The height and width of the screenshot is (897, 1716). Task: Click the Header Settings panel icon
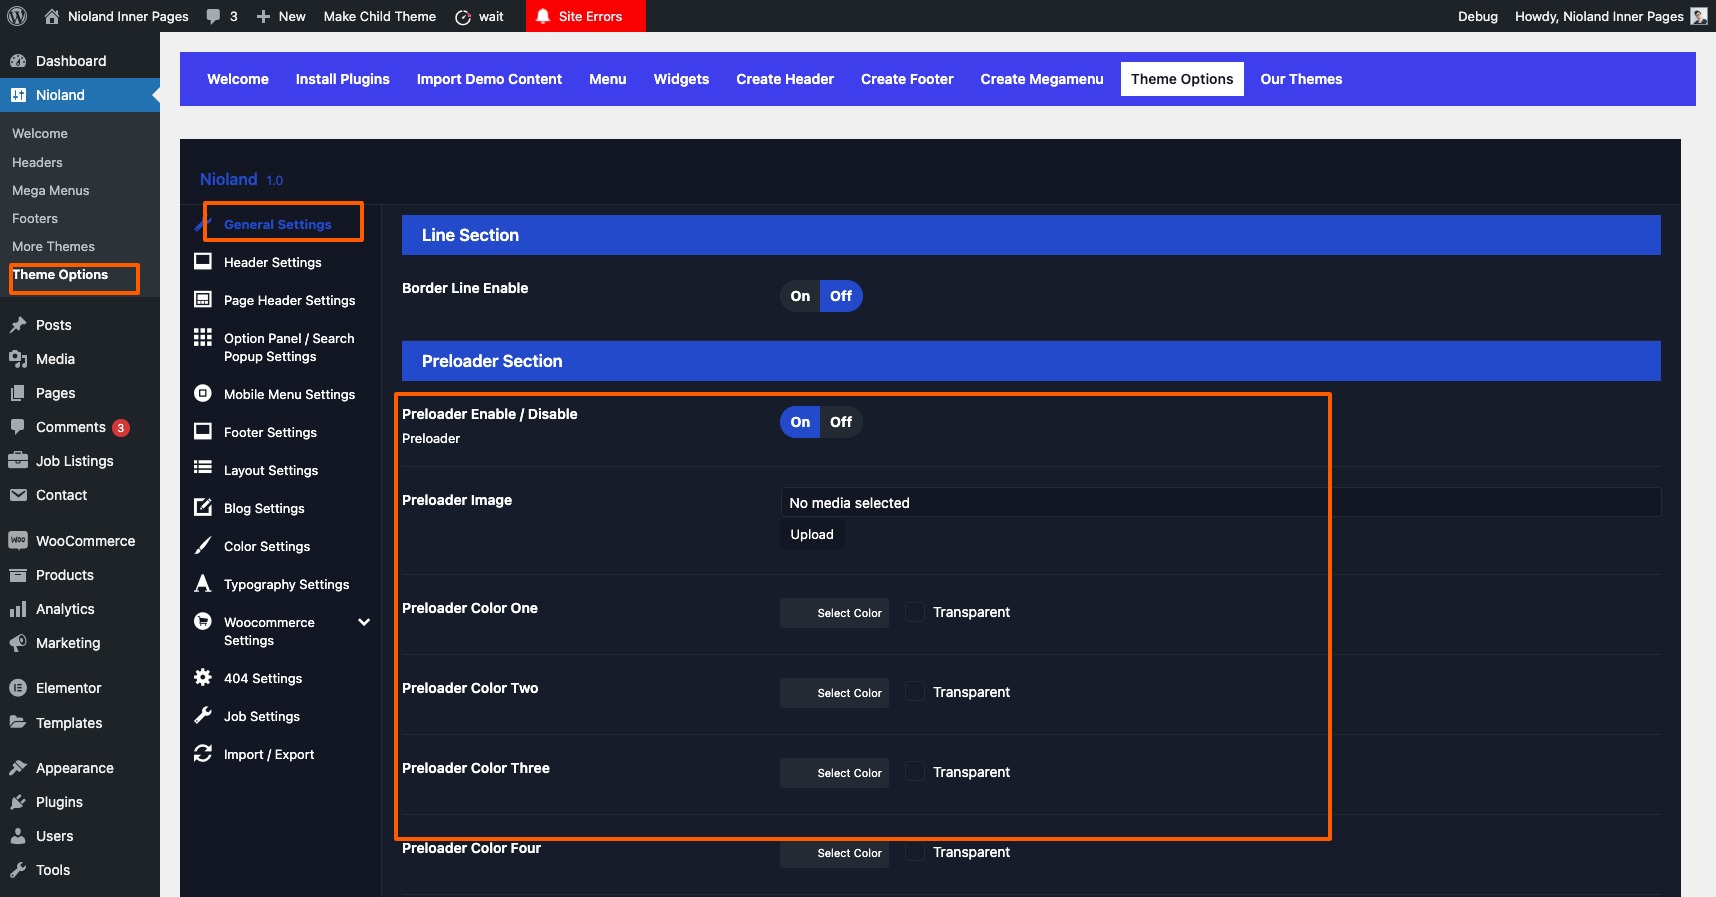click(x=203, y=262)
